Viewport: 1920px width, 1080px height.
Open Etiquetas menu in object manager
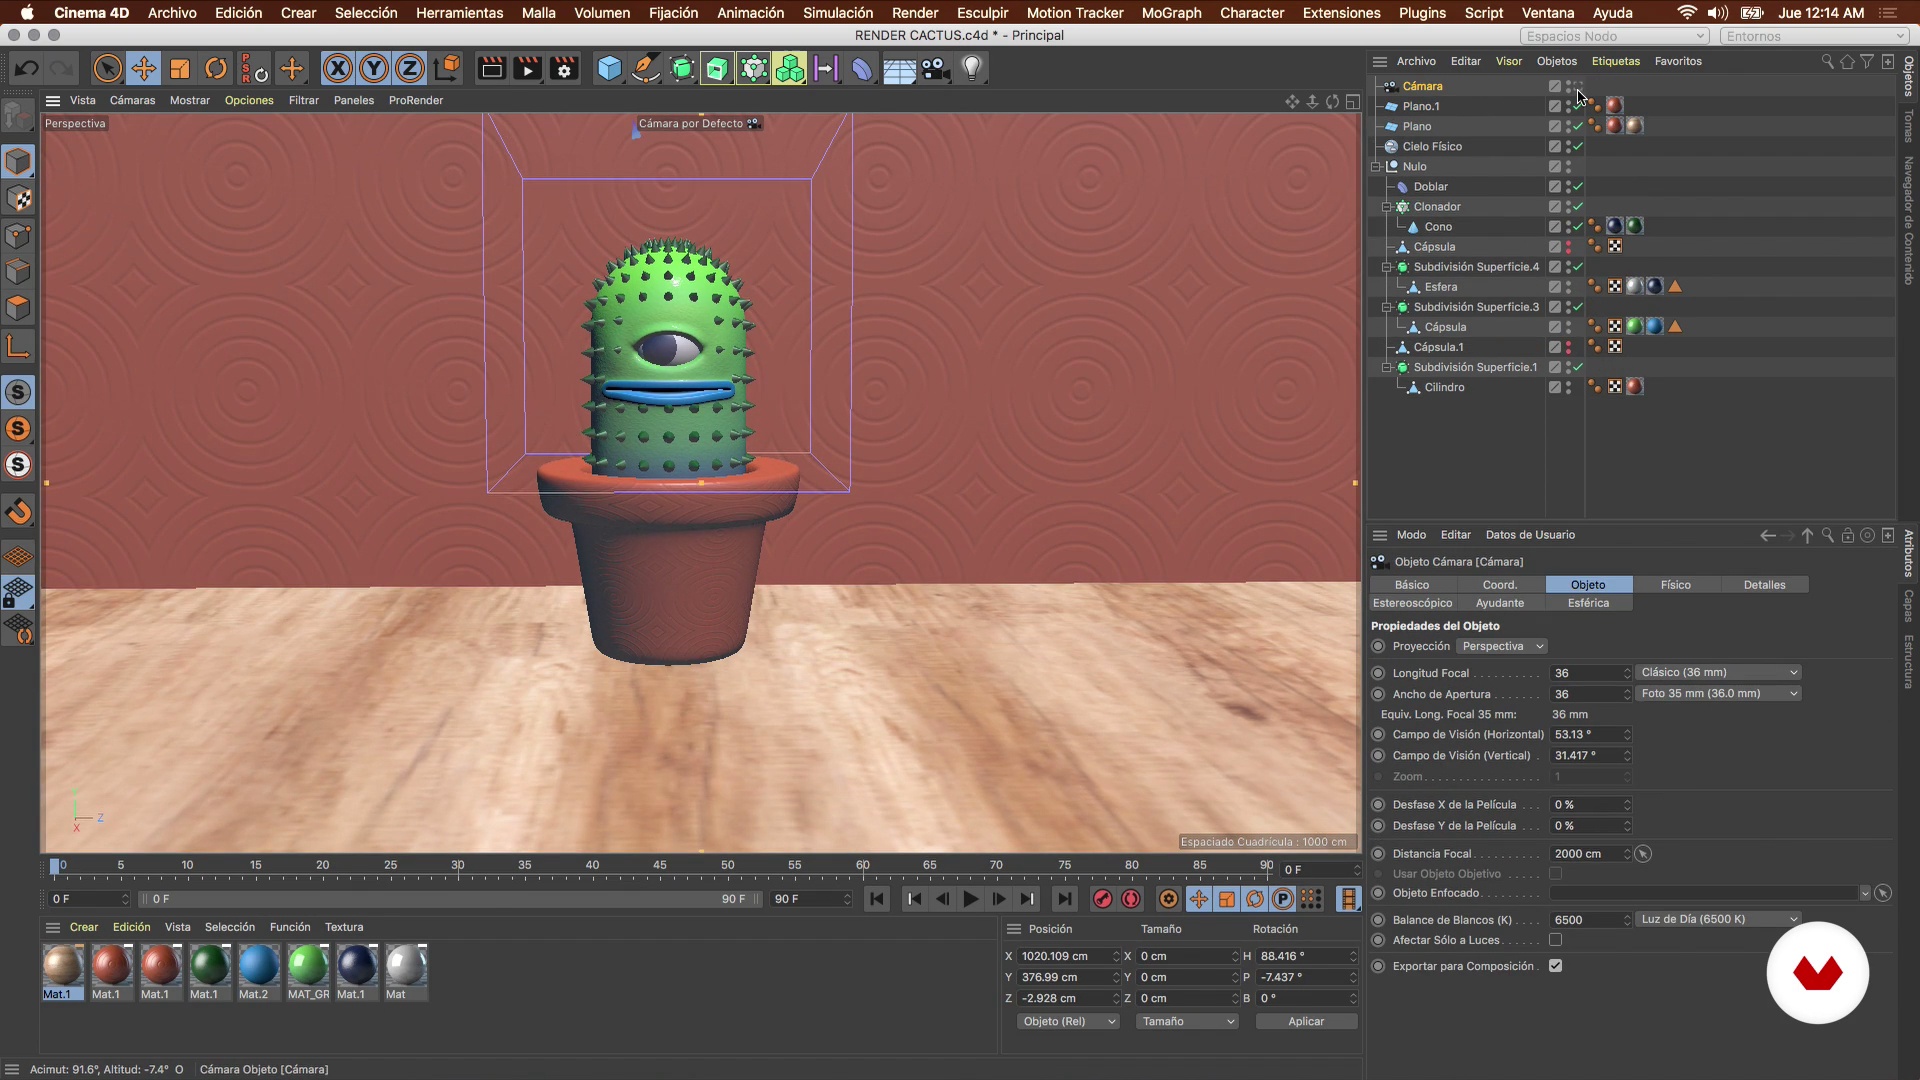[x=1615, y=61]
